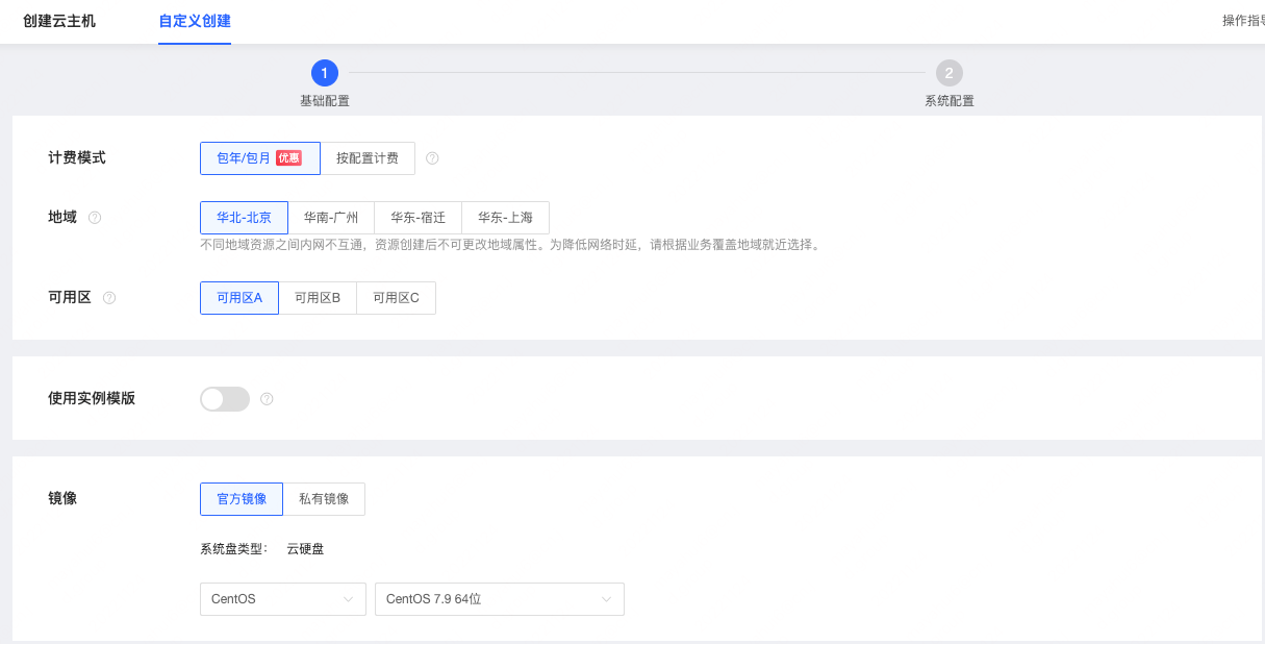Image resolution: width=1266 pixels, height=645 pixels.
Task: Select 私有镜像 image type
Action: click(x=324, y=499)
